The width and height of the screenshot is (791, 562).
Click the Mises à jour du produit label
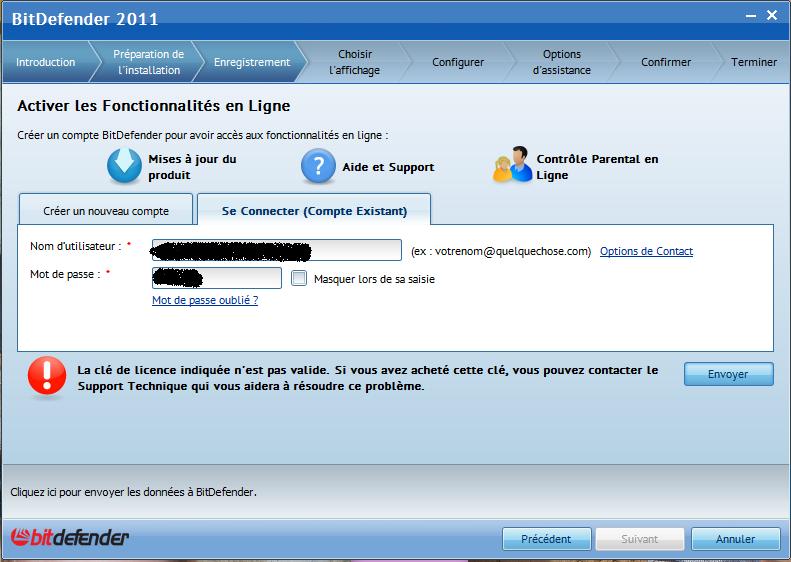coord(192,167)
